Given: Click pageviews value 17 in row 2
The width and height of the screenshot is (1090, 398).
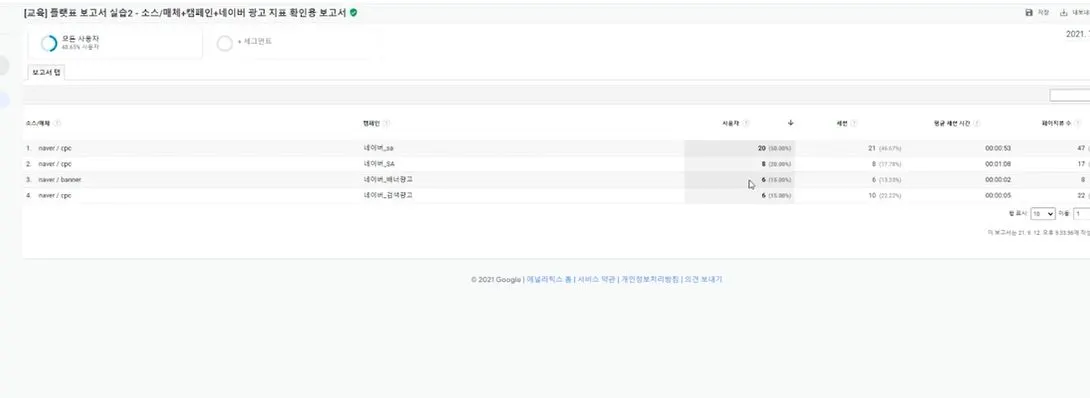Looking at the screenshot, I should 1081,164.
